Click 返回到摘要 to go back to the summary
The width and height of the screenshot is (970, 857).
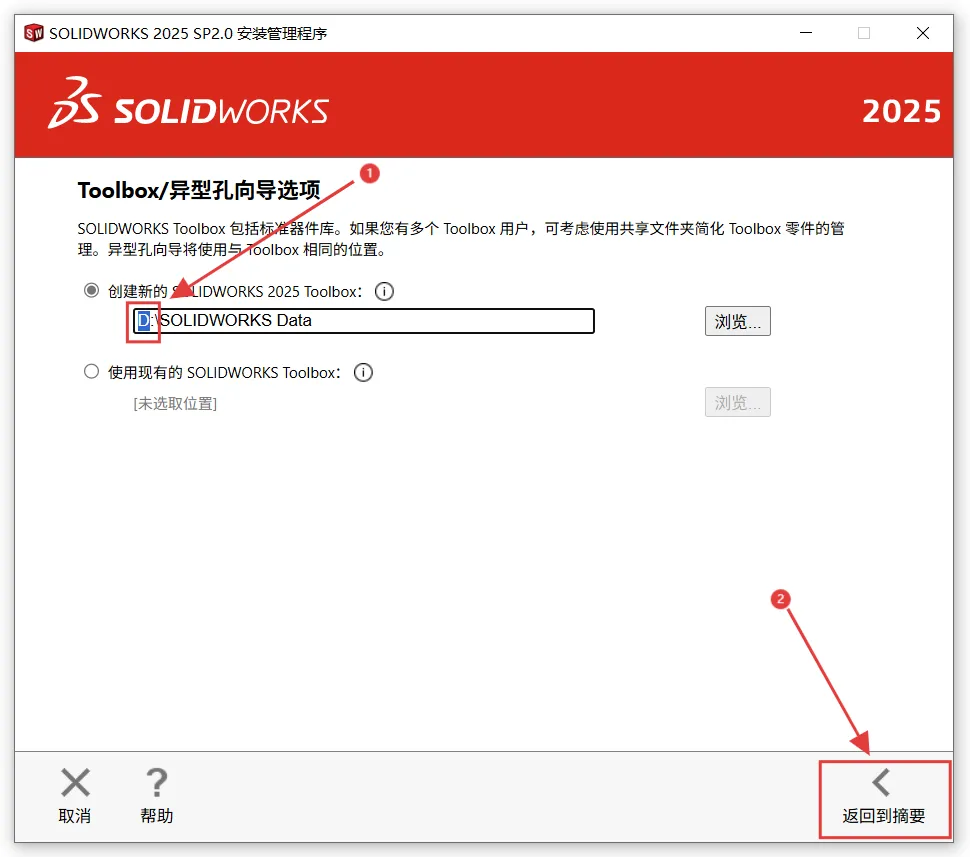coord(883,797)
